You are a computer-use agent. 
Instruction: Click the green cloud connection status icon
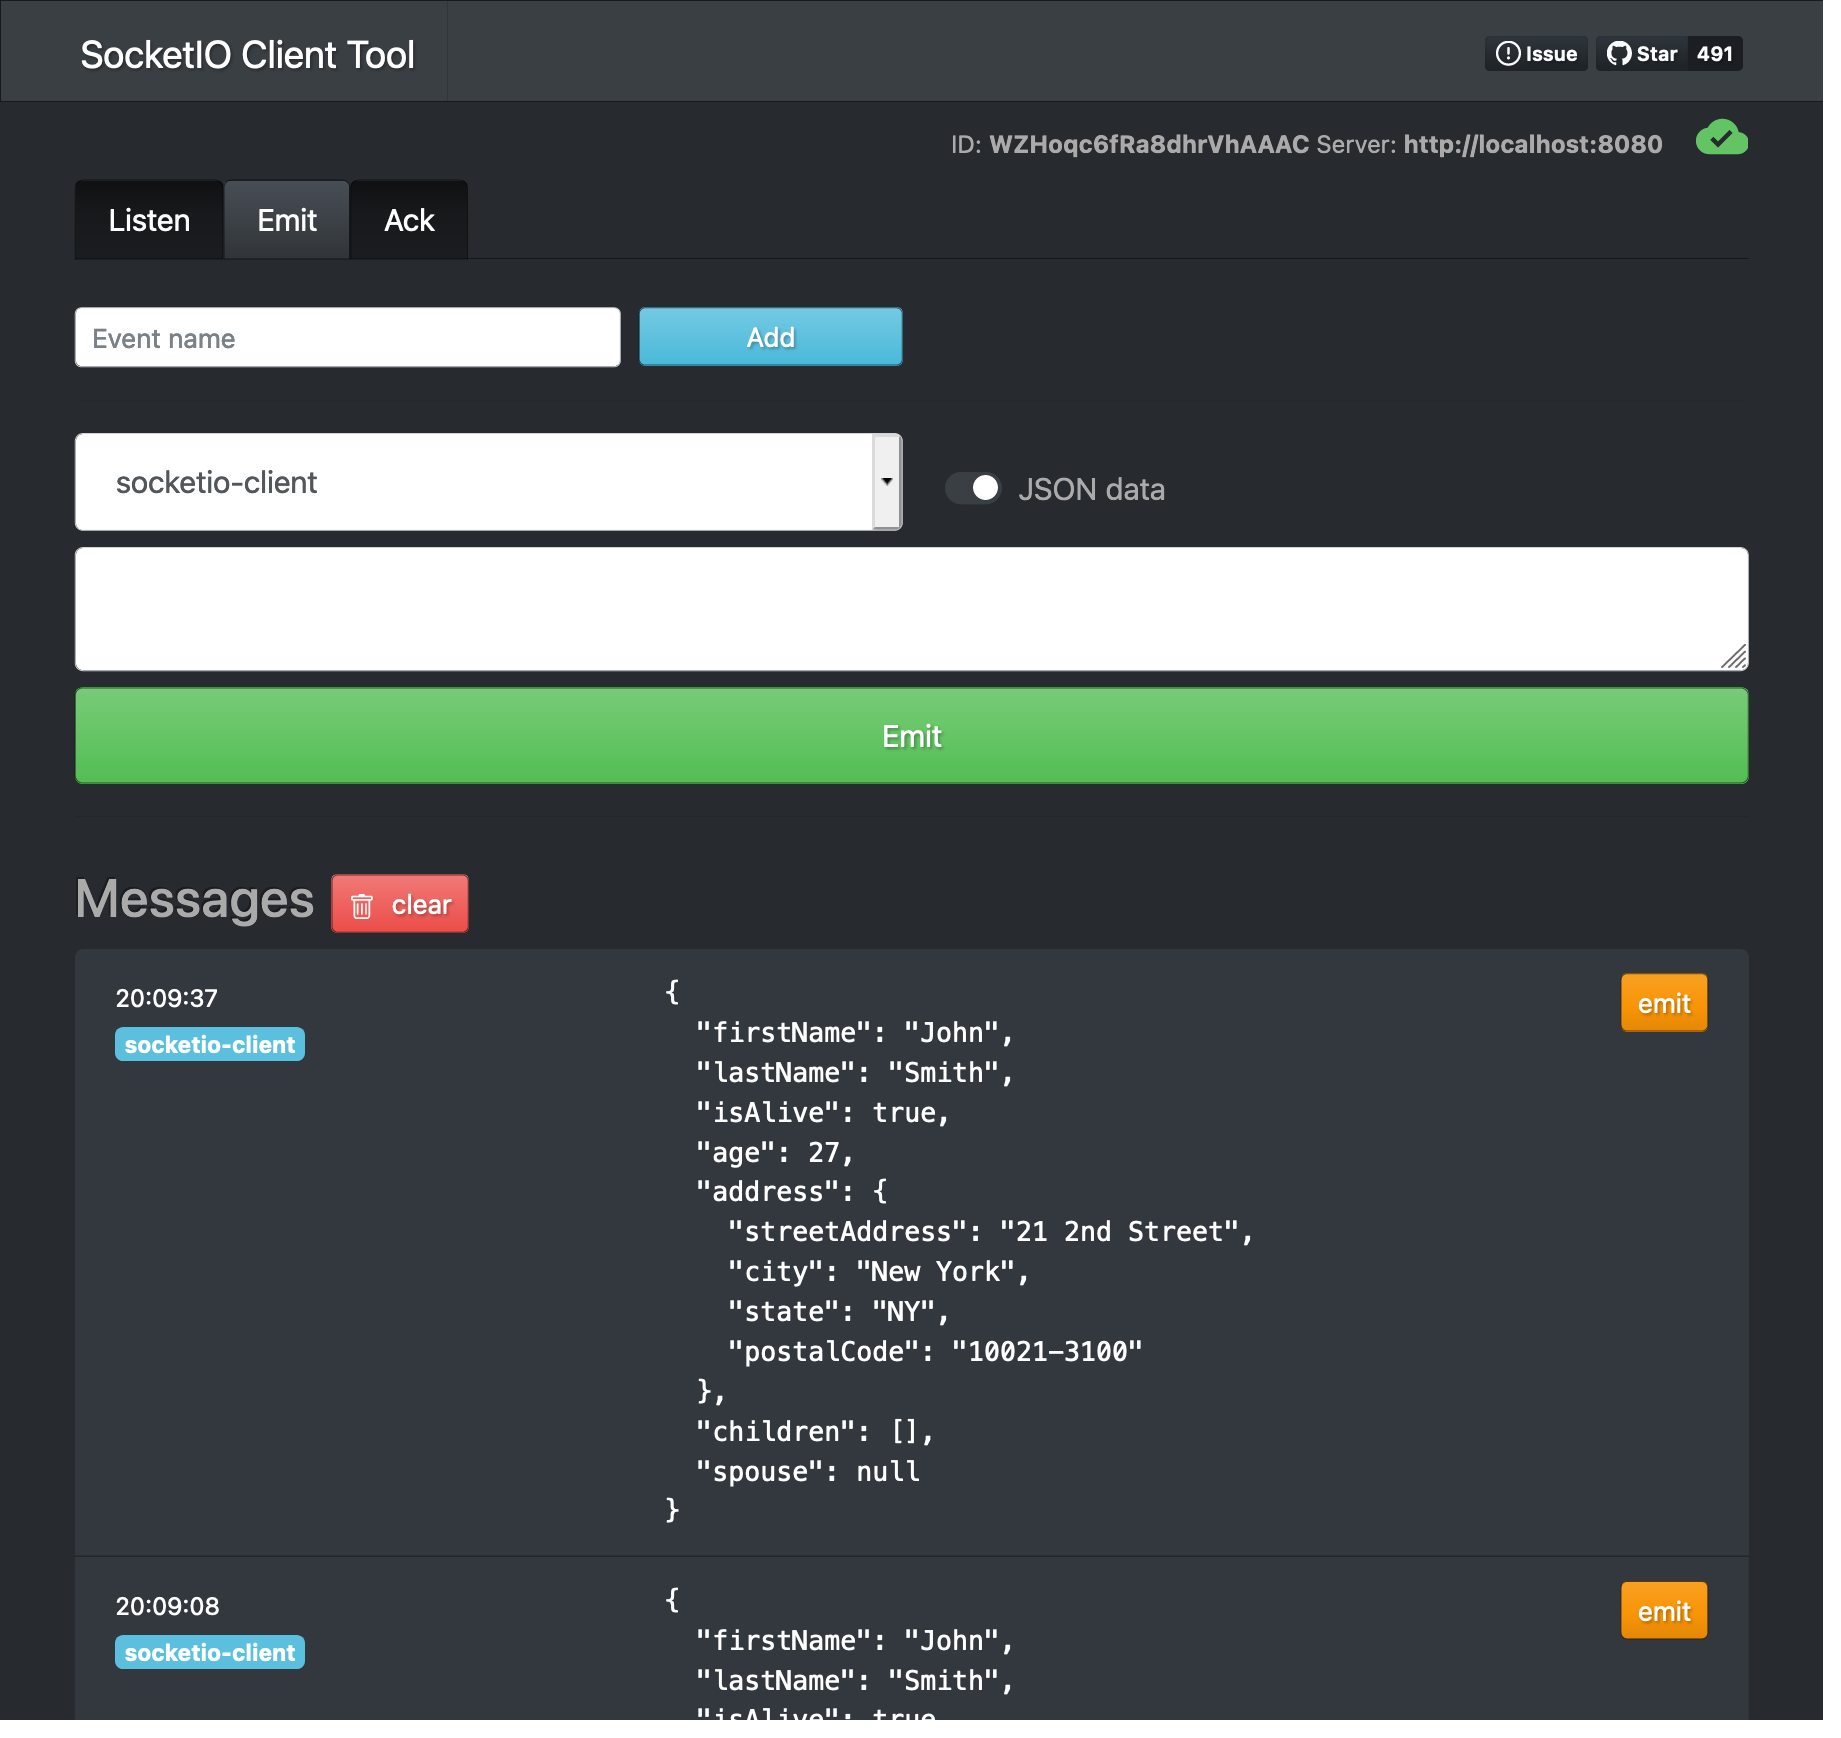(1721, 138)
